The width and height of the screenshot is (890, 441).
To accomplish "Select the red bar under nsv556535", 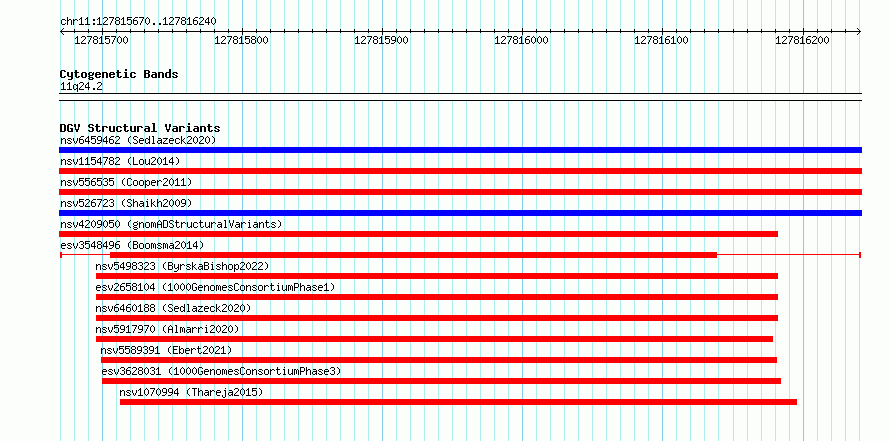I will point(460,192).
